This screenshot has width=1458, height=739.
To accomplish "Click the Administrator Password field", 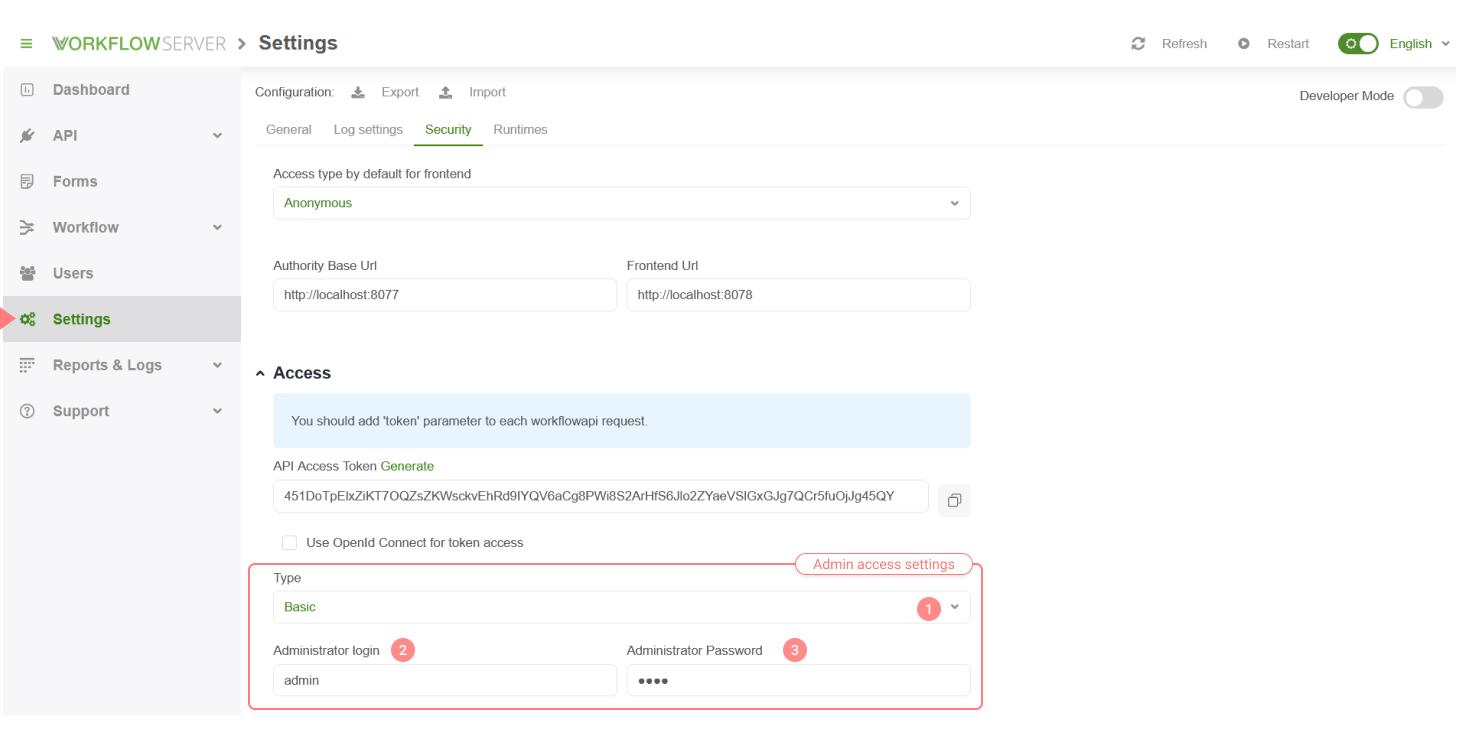I will (x=799, y=680).
